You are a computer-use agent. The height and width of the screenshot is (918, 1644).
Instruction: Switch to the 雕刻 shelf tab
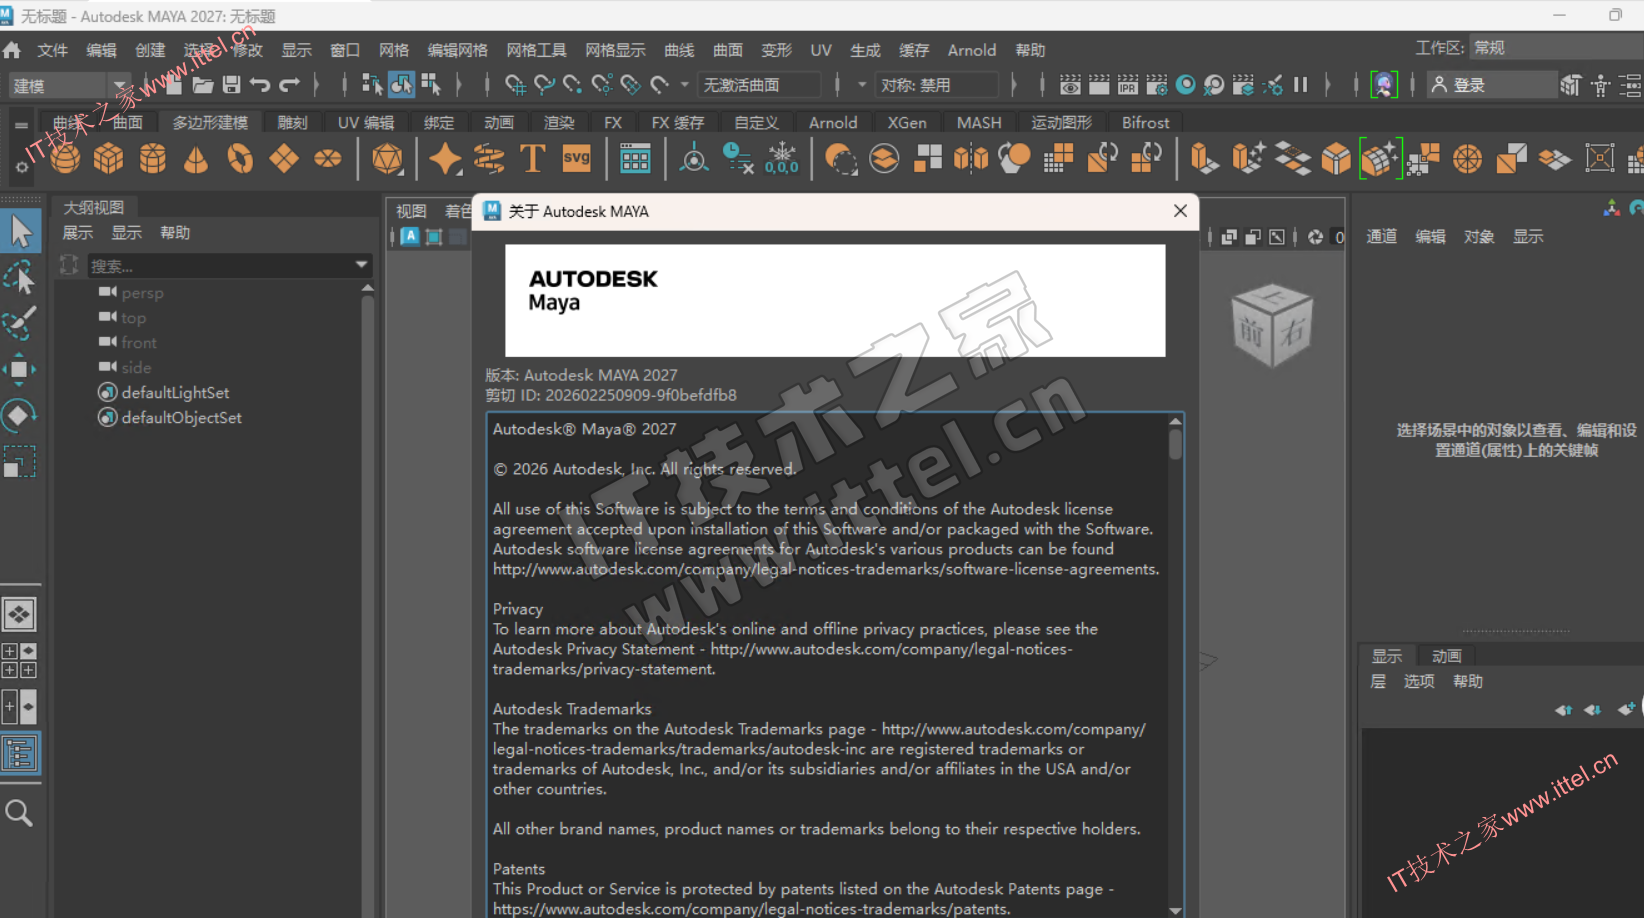click(x=292, y=122)
